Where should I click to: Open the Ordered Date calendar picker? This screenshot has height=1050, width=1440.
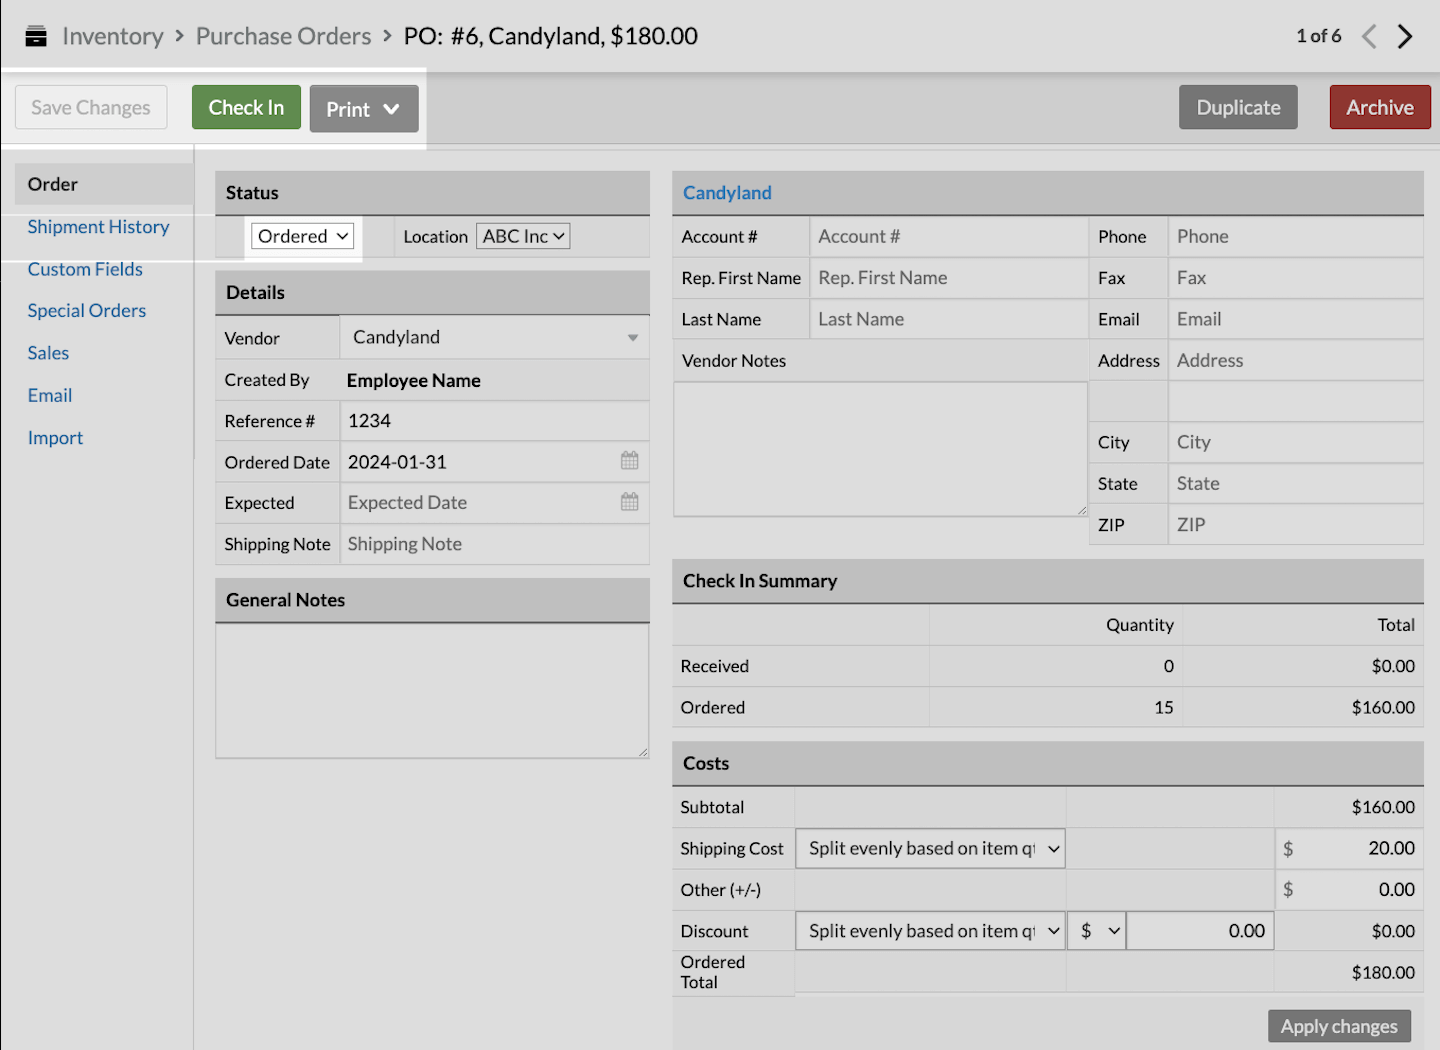tap(629, 461)
